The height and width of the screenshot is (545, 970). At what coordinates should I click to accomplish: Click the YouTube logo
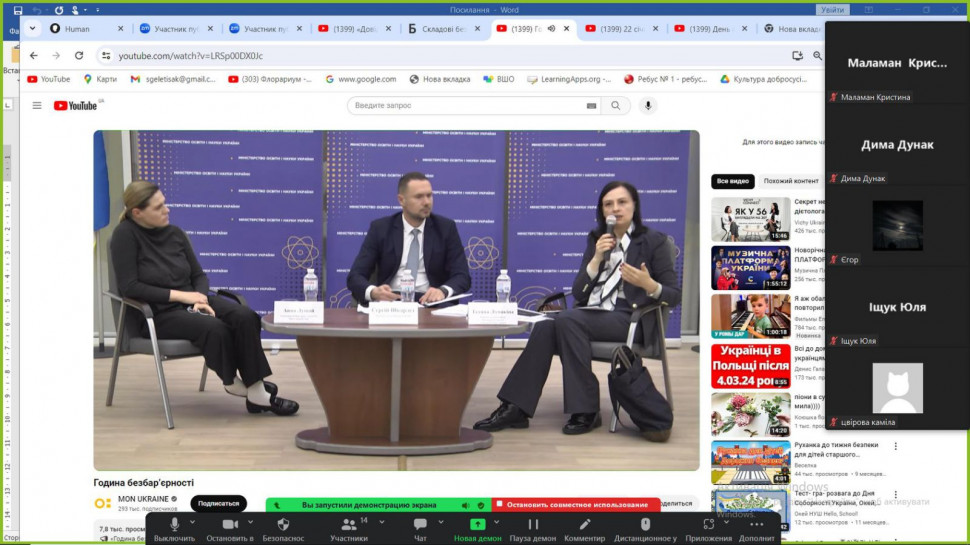pyautogui.click(x=76, y=106)
